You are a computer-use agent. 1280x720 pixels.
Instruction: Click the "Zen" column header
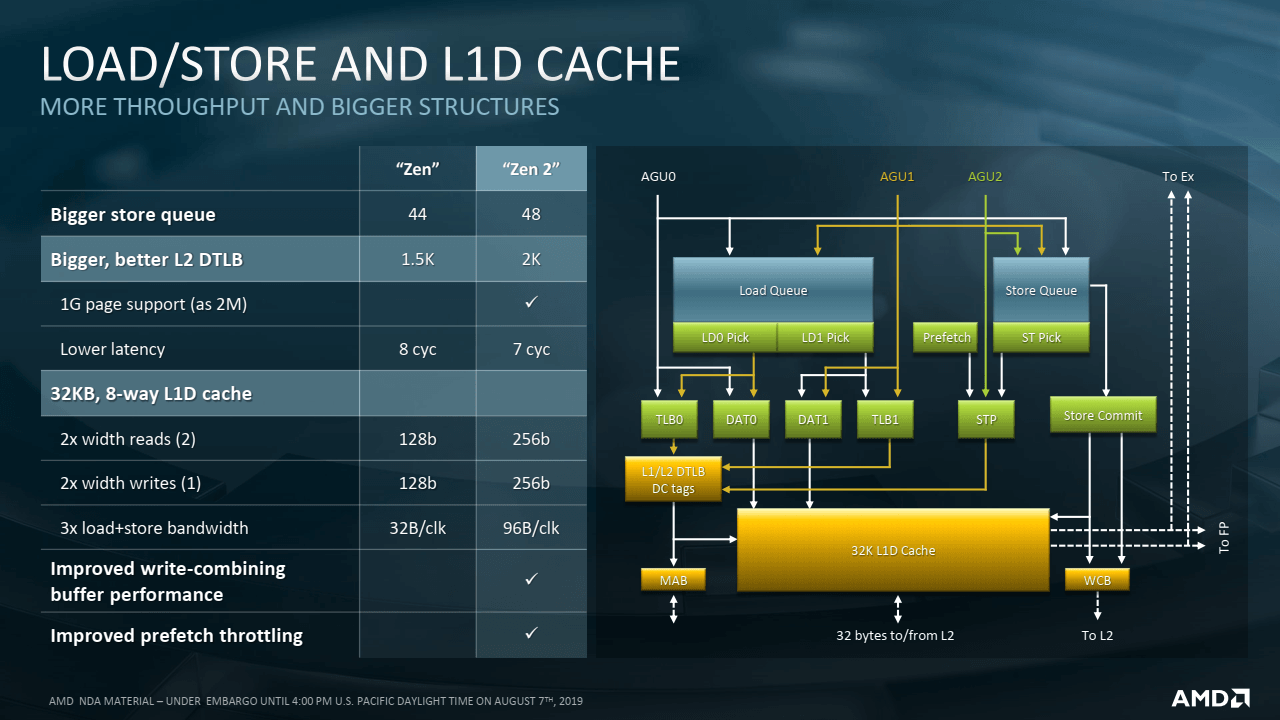(417, 168)
